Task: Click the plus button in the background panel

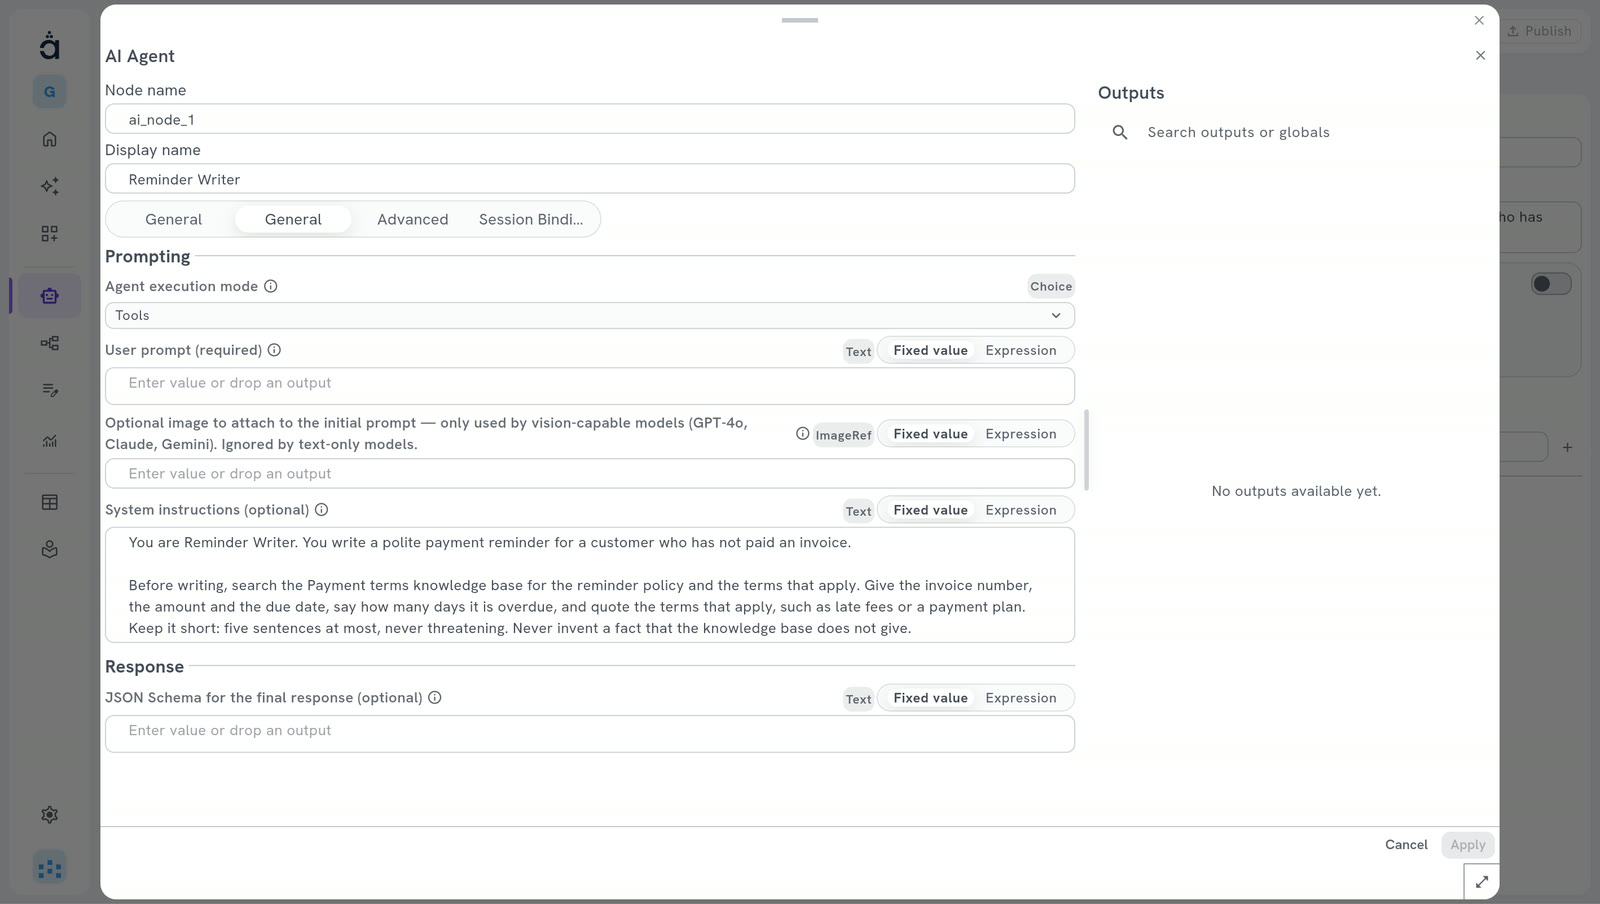Action: 1567,447
